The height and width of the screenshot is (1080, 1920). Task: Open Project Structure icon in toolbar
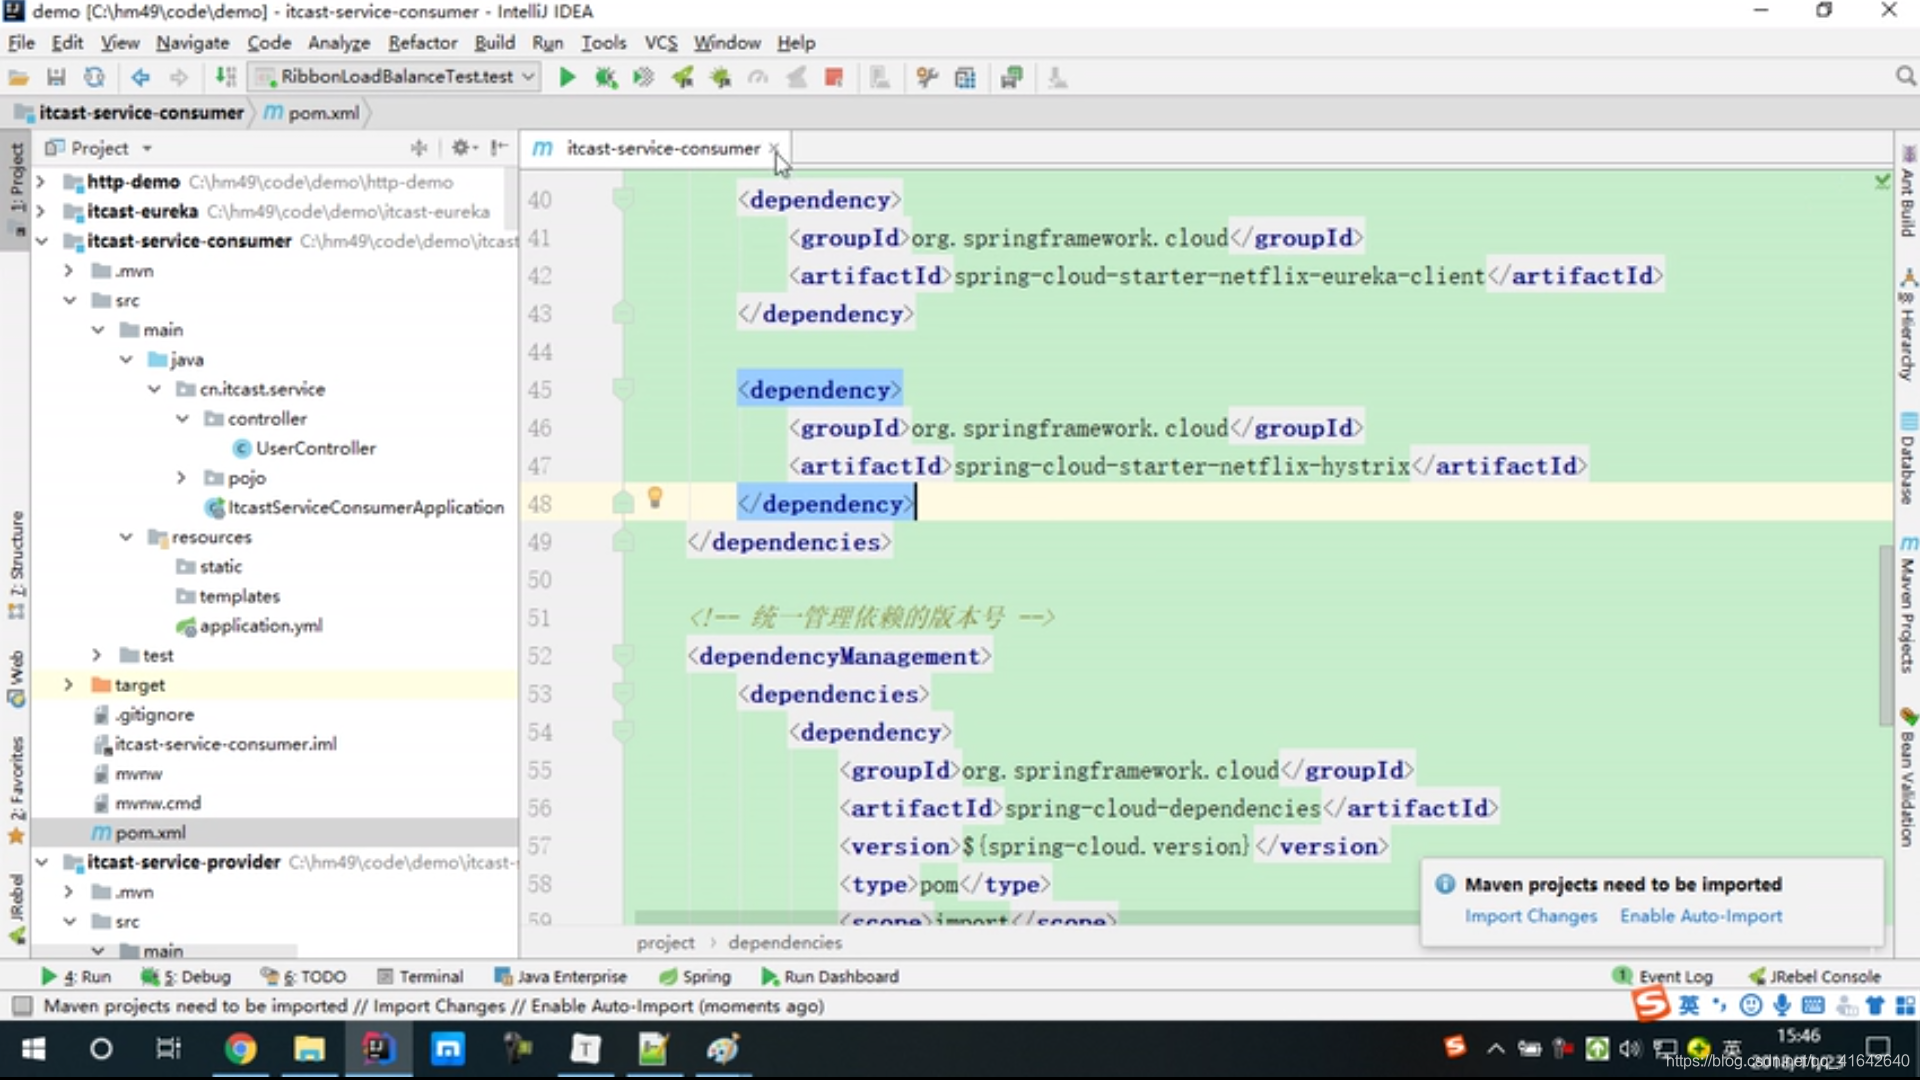click(x=965, y=77)
